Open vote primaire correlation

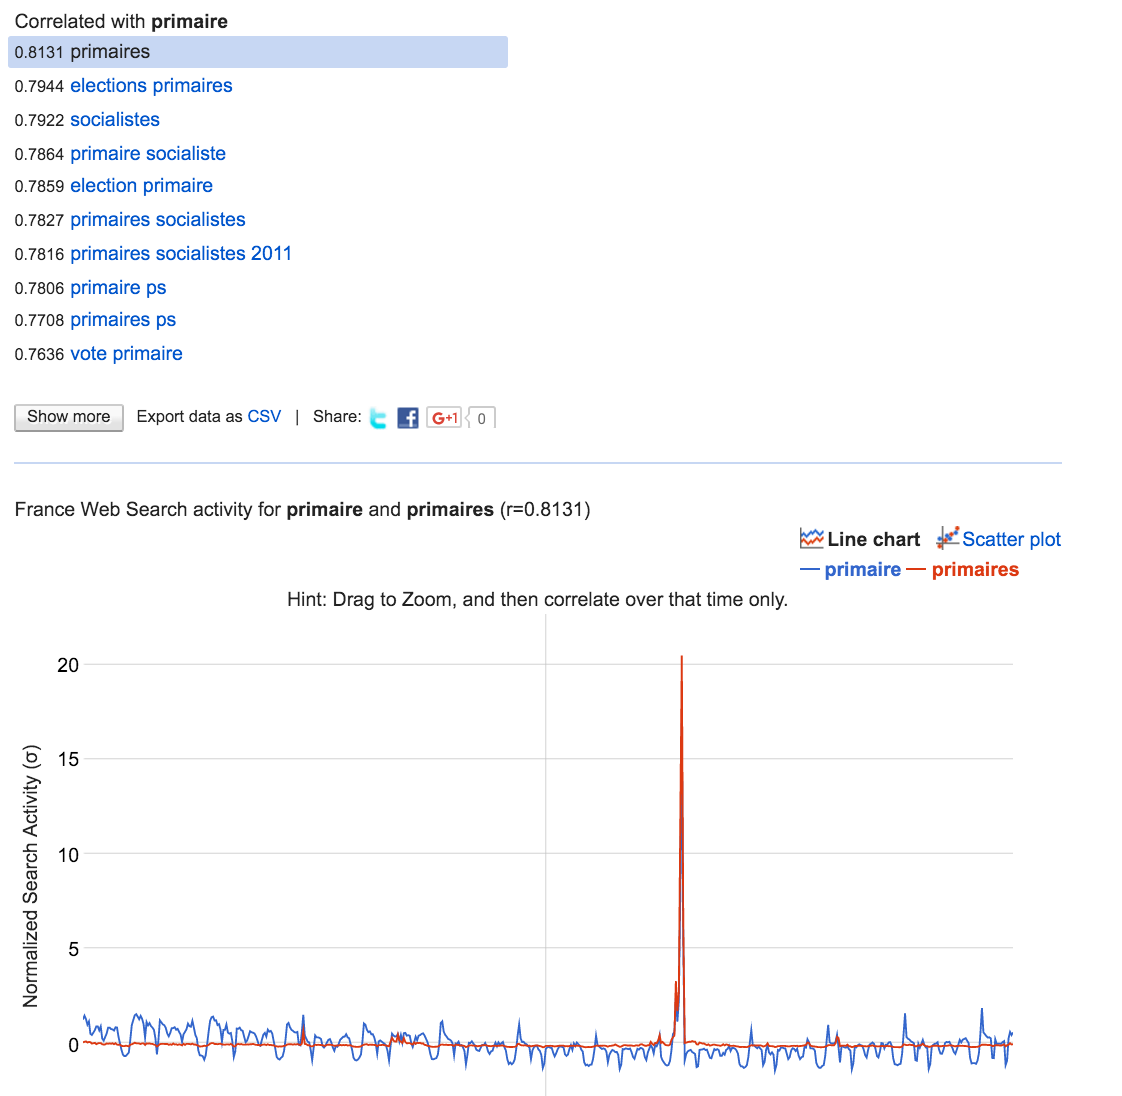point(126,354)
